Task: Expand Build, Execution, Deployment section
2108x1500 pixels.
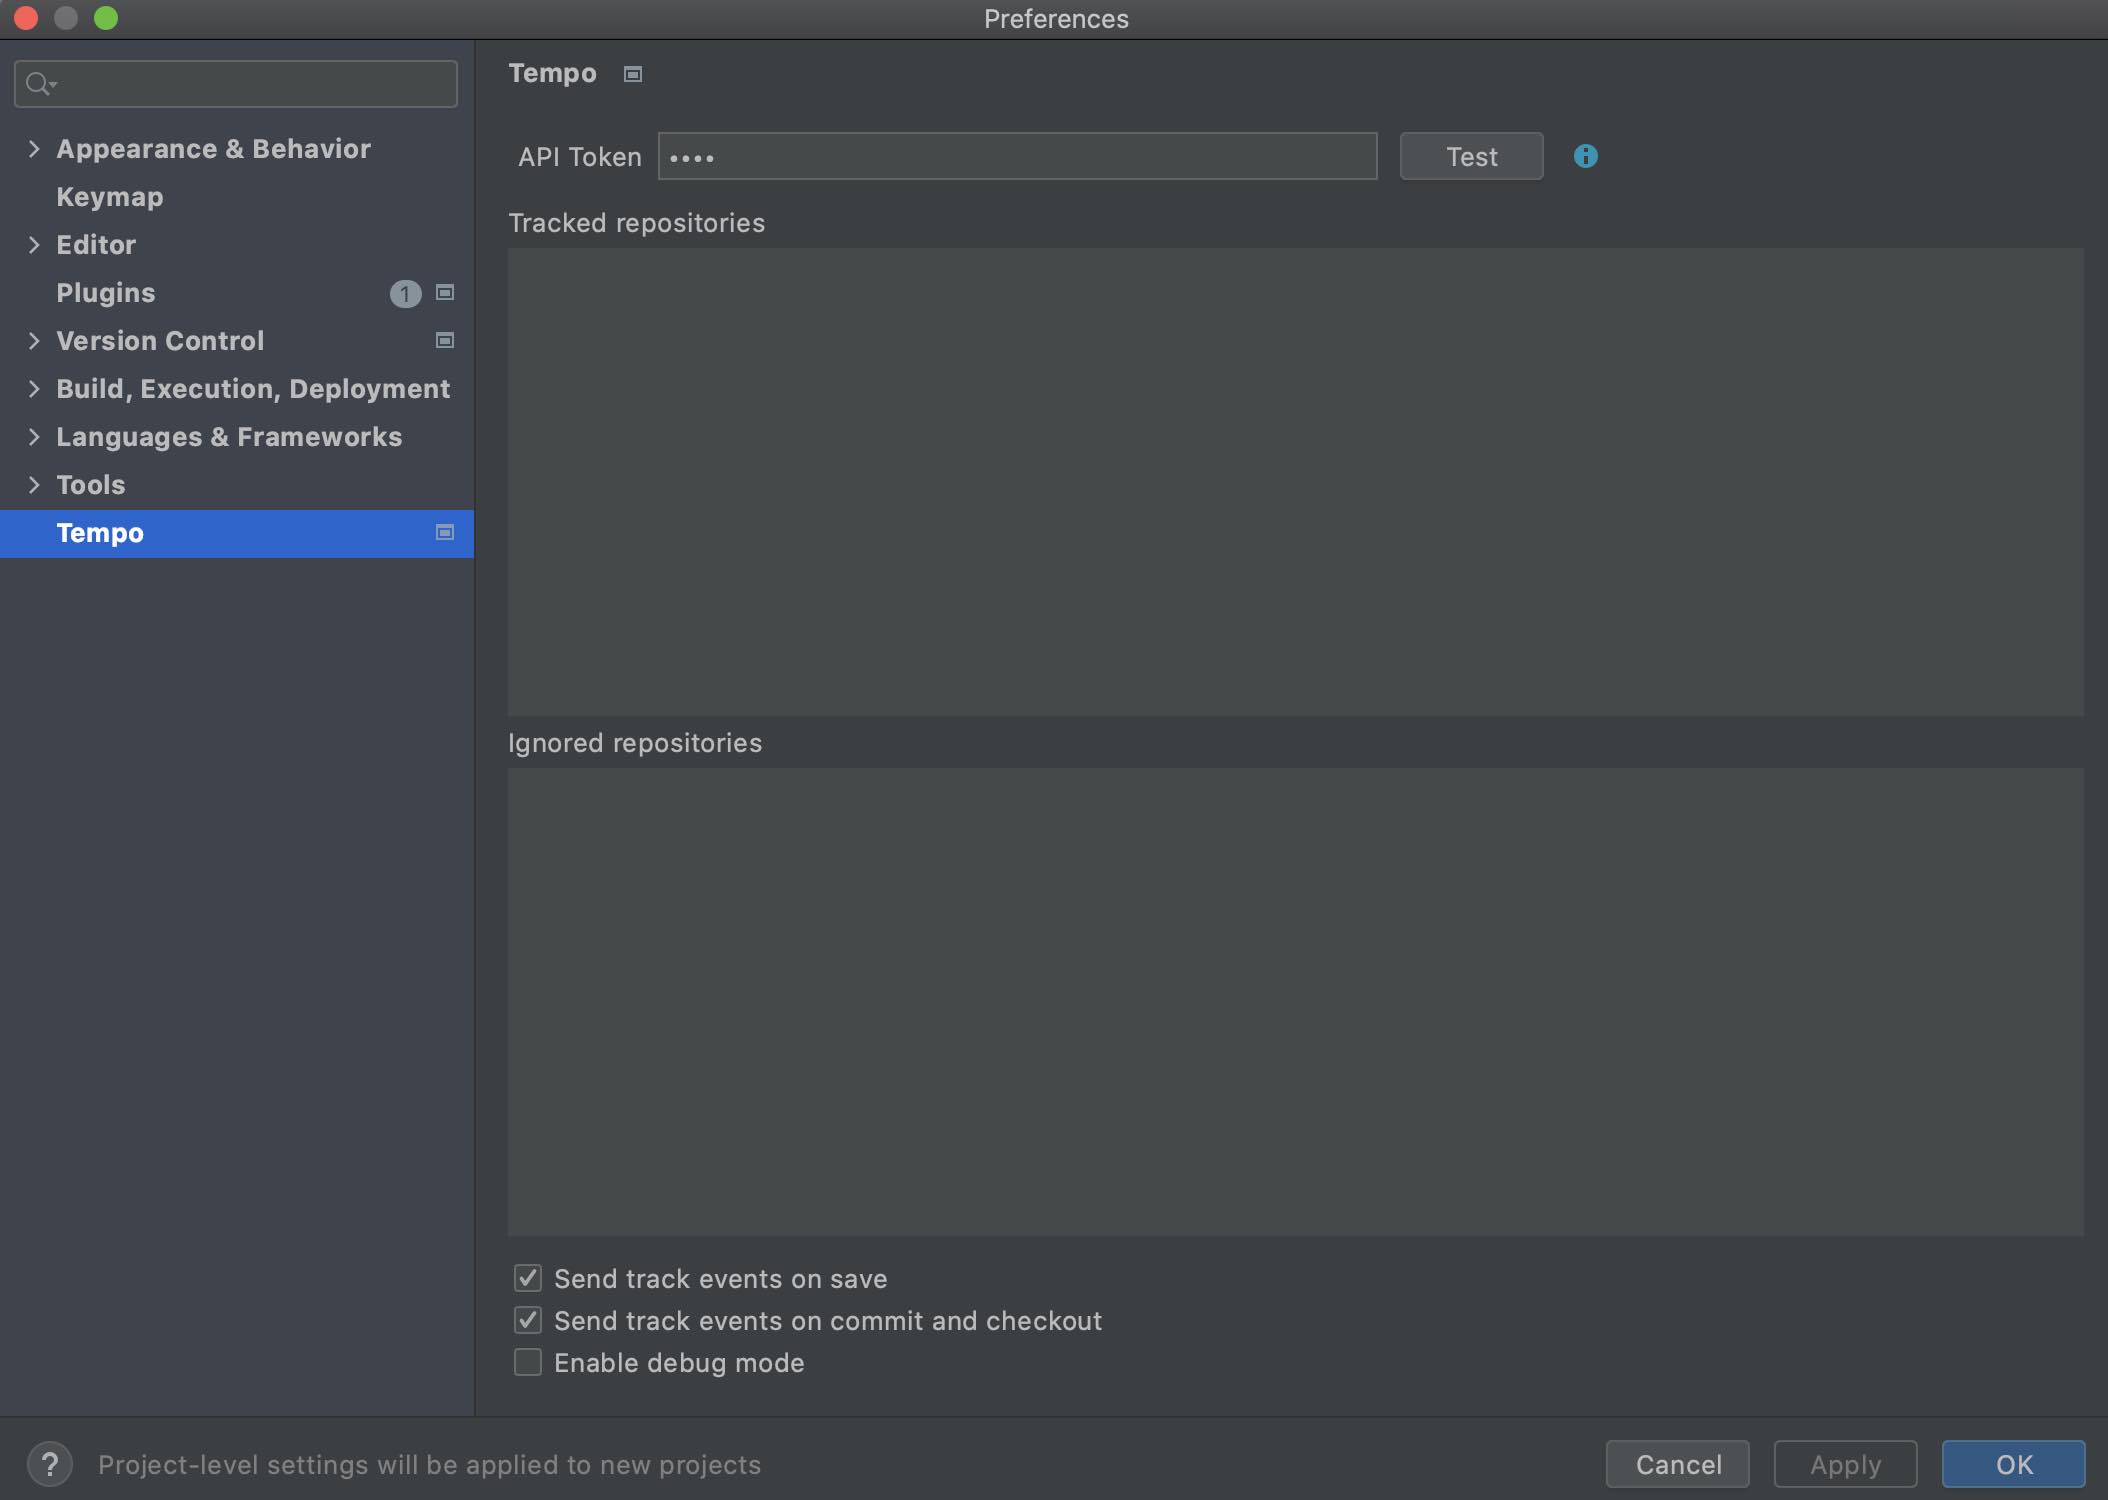Action: [34, 388]
